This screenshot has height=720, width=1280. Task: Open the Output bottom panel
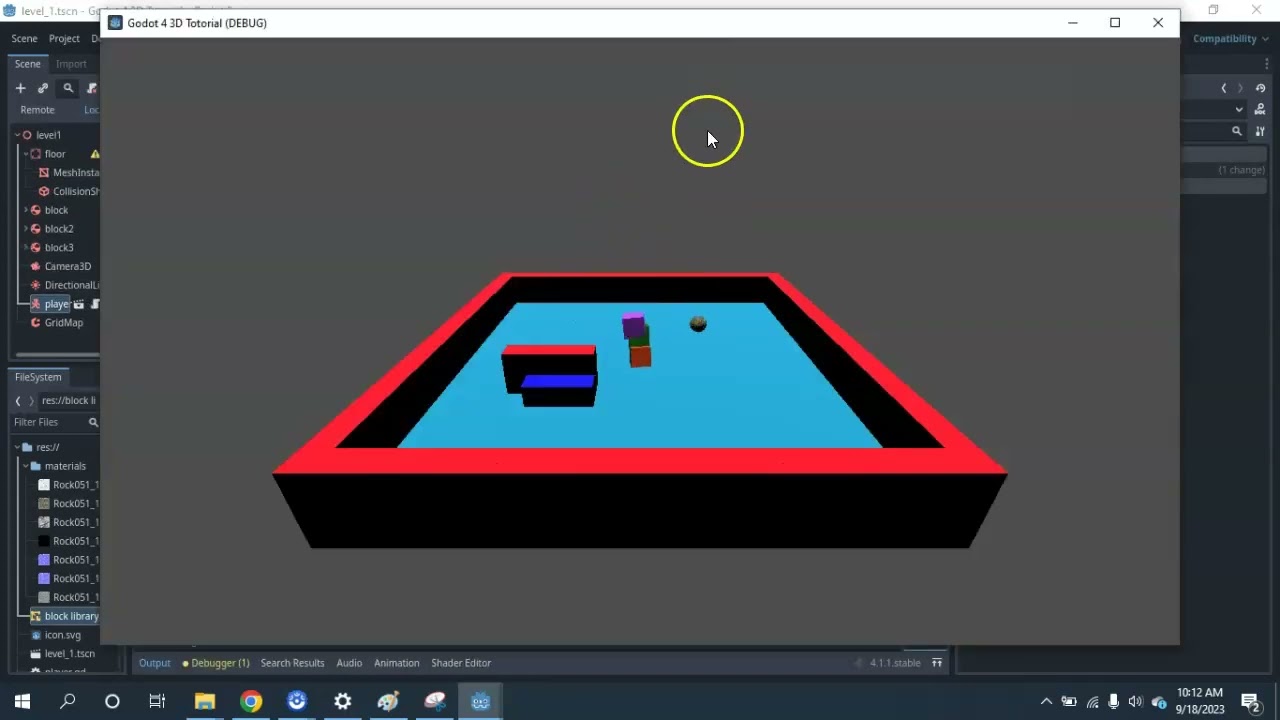pyautogui.click(x=154, y=663)
